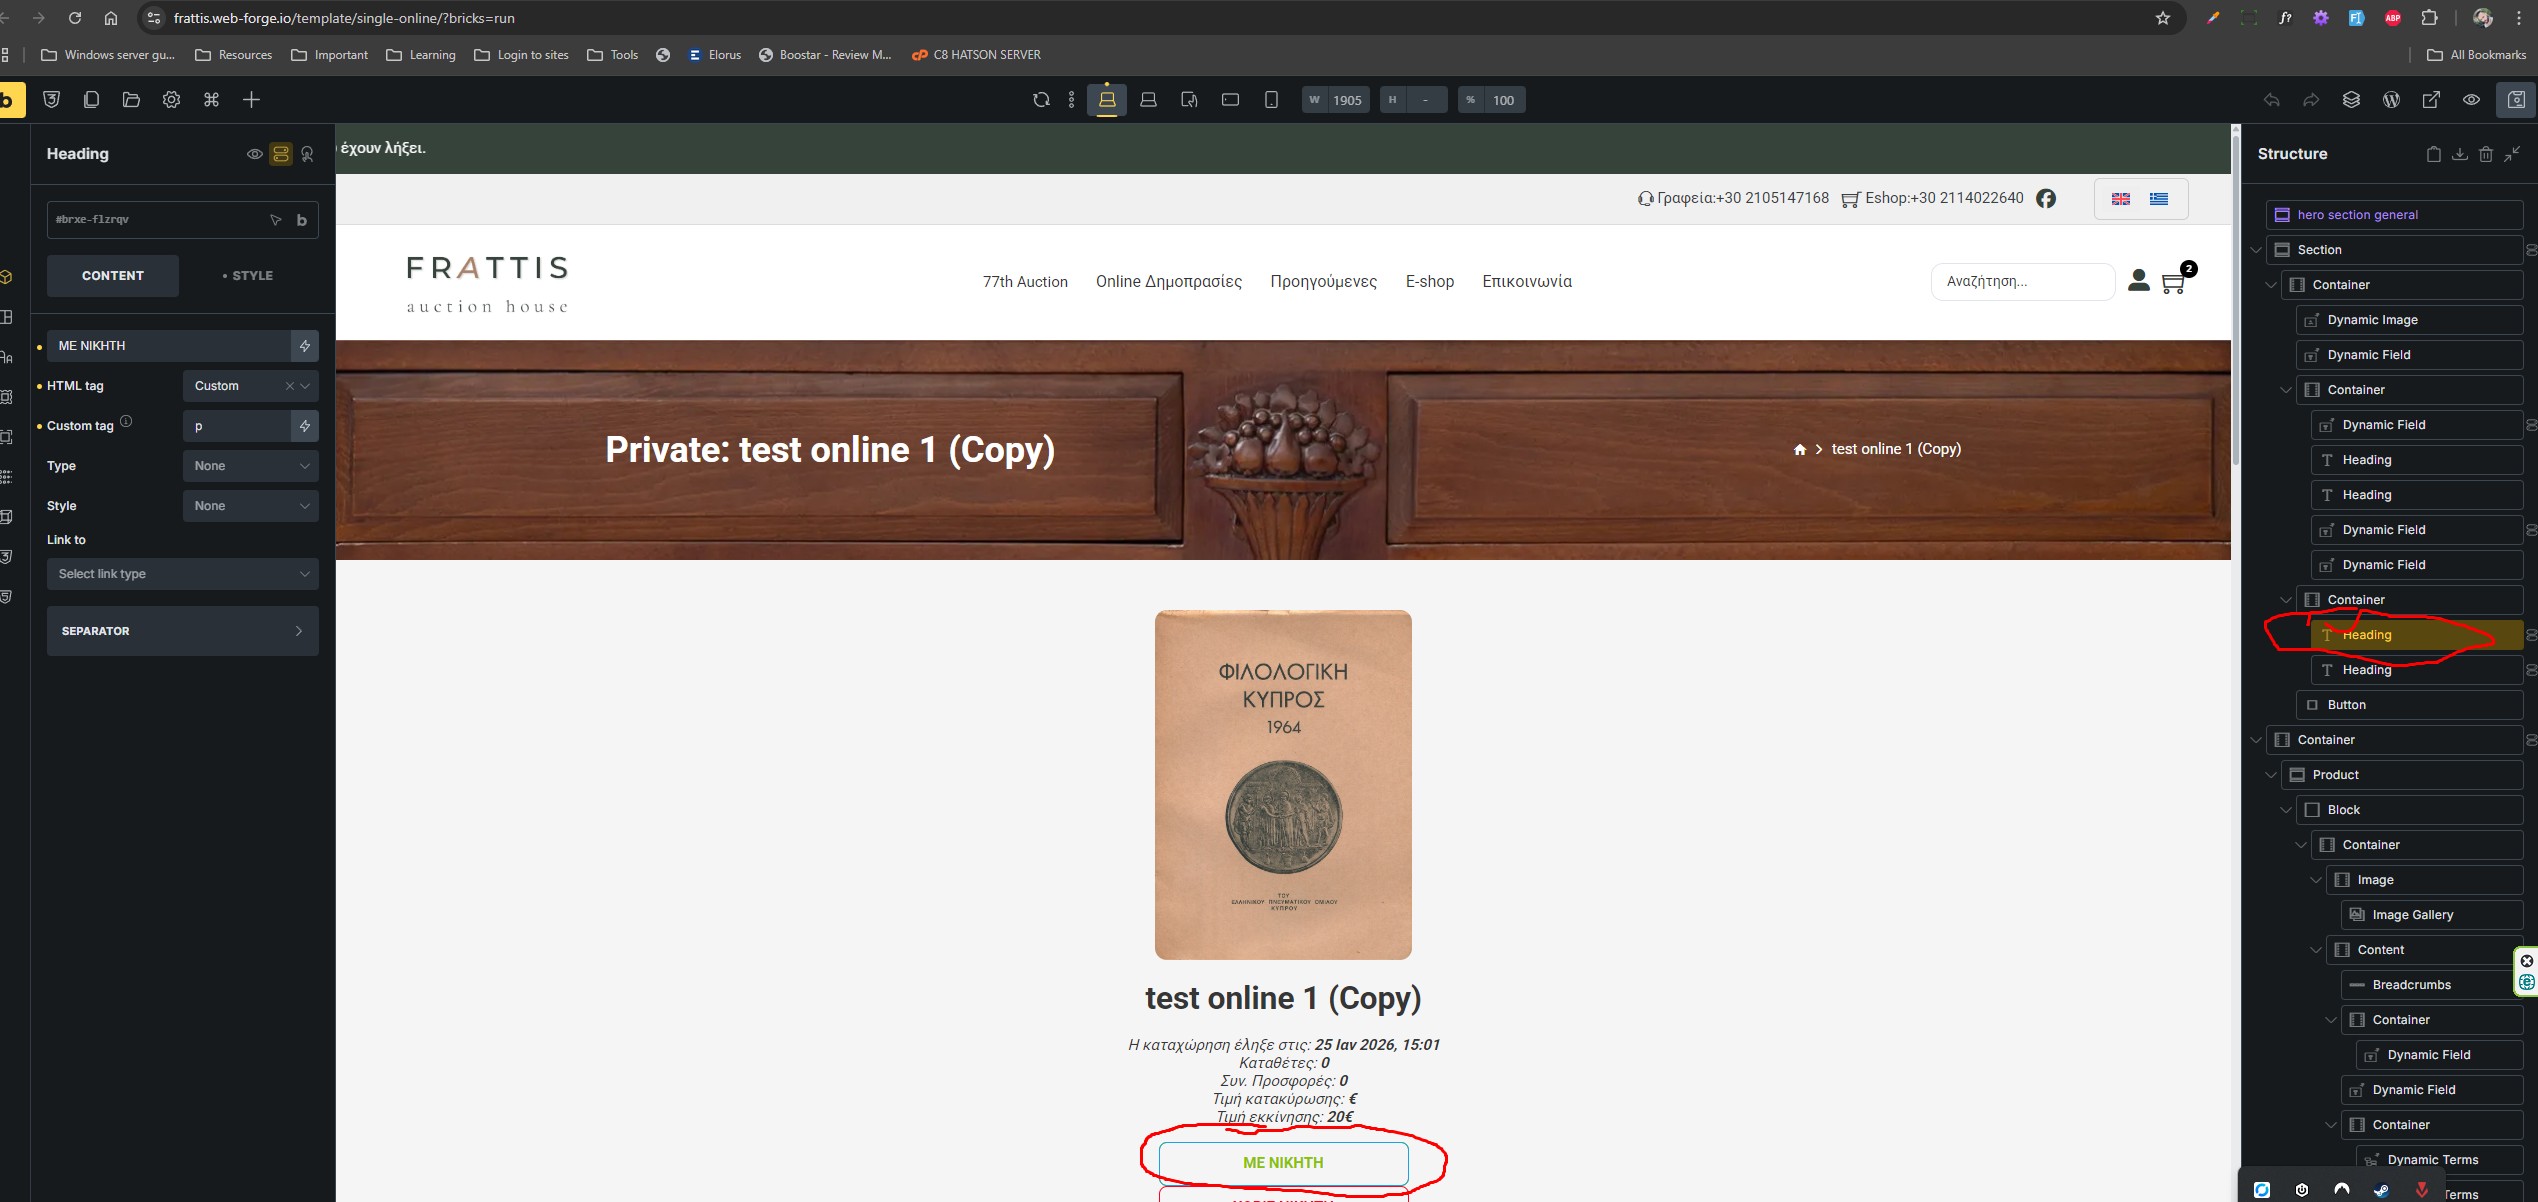2538x1202 pixels.
Task: Toggle Heading element visibility eye
Action: [255, 154]
